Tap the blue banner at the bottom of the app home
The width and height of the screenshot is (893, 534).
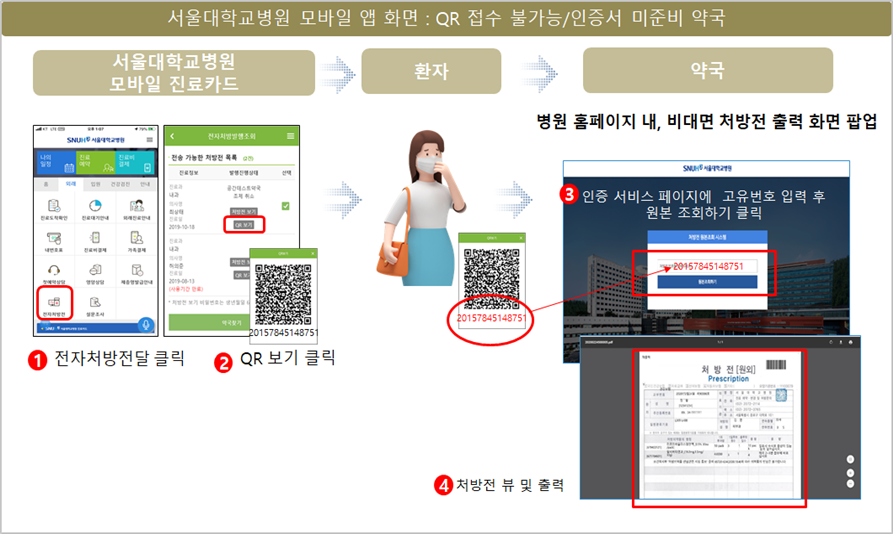pyautogui.click(x=88, y=328)
